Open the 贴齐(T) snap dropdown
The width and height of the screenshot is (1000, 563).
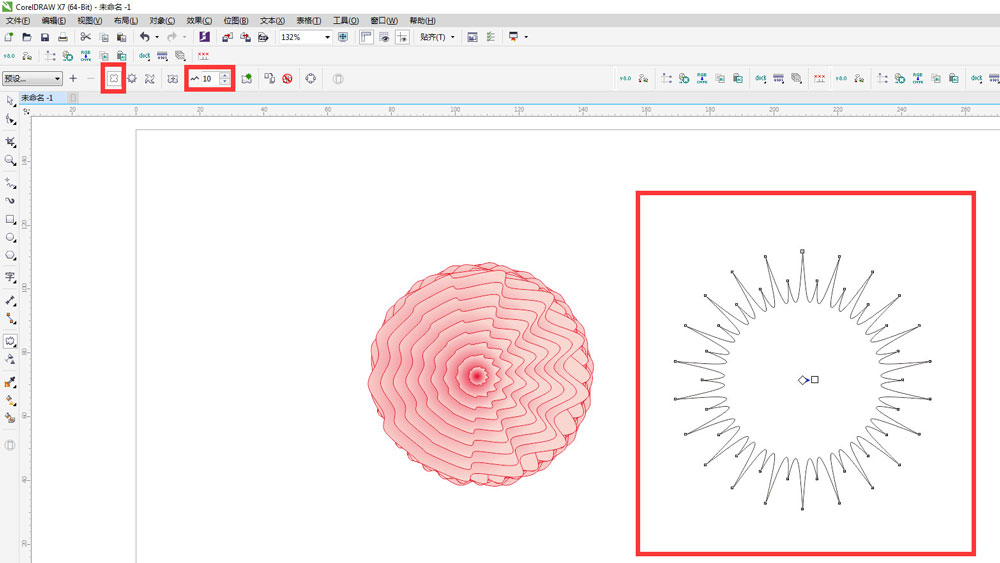pyautogui.click(x=437, y=37)
